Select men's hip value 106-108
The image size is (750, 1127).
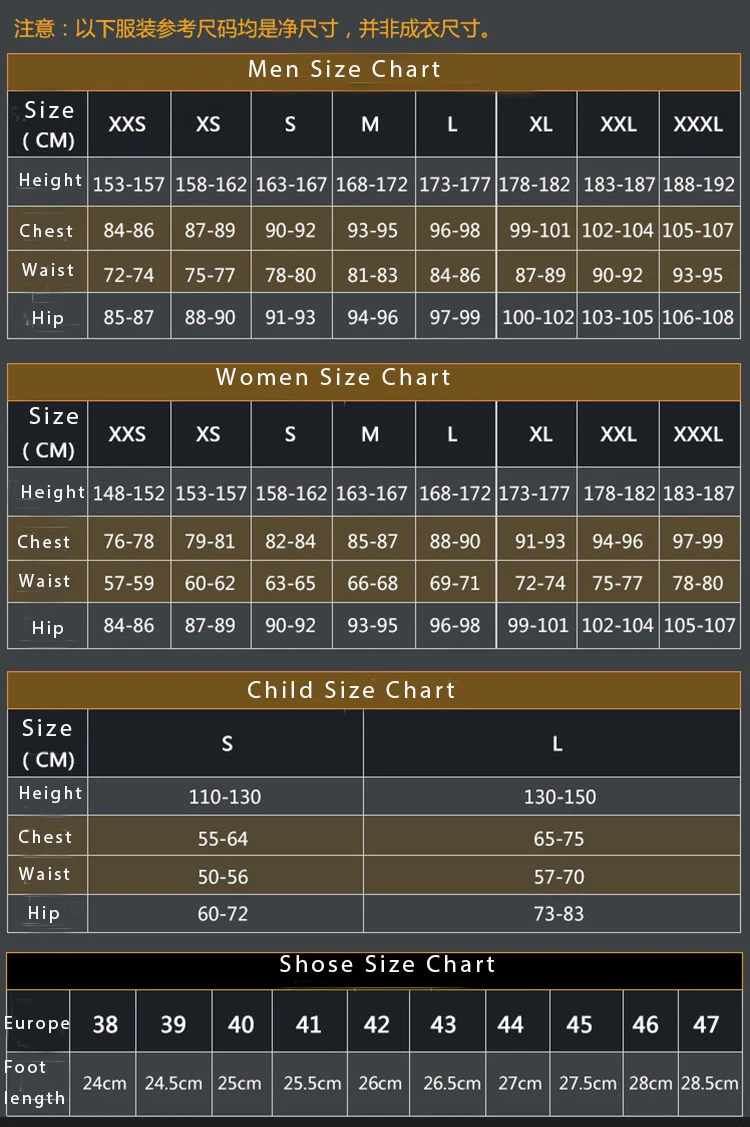(700, 316)
